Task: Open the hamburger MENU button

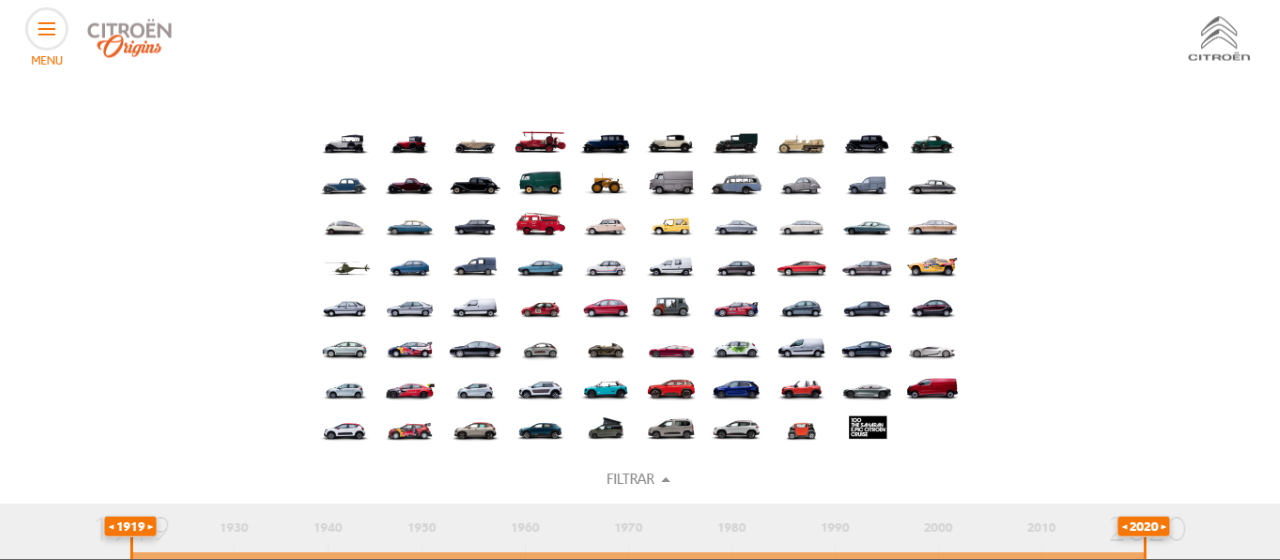Action: tap(46, 29)
